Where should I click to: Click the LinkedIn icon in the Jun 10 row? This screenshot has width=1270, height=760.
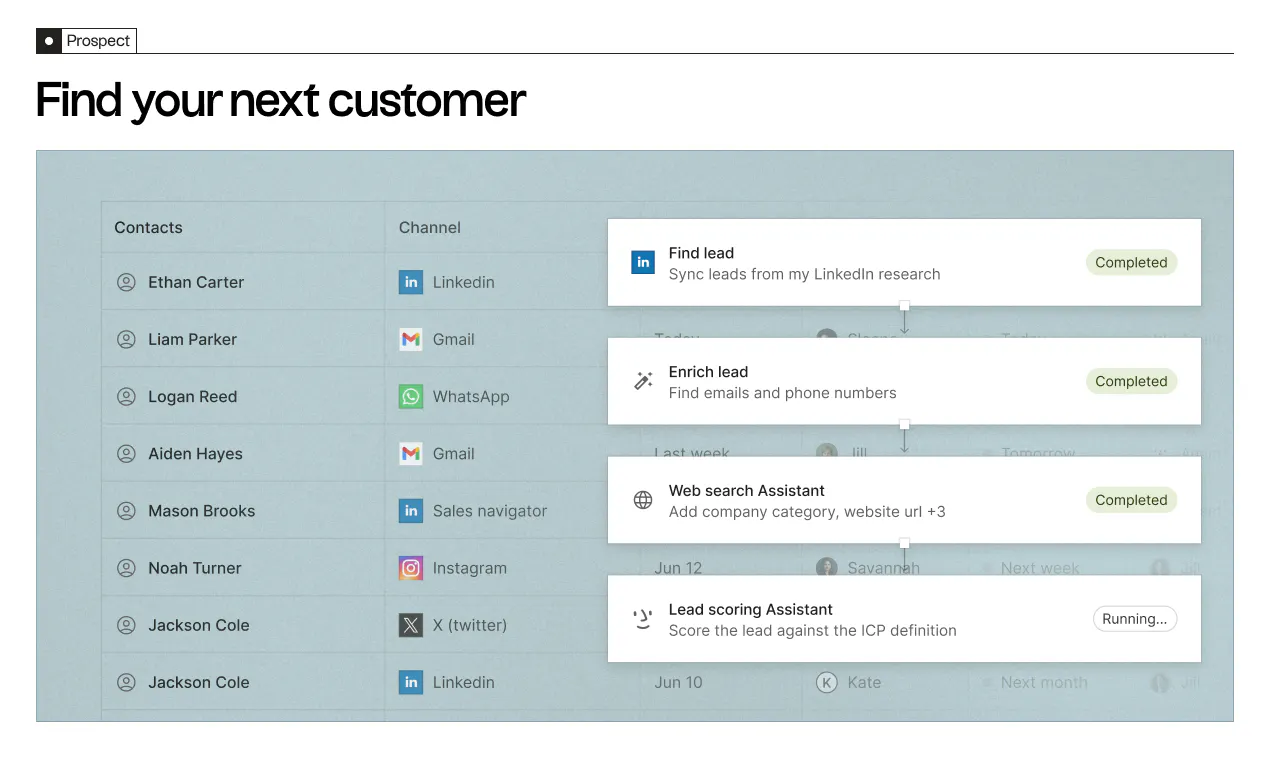click(x=411, y=682)
